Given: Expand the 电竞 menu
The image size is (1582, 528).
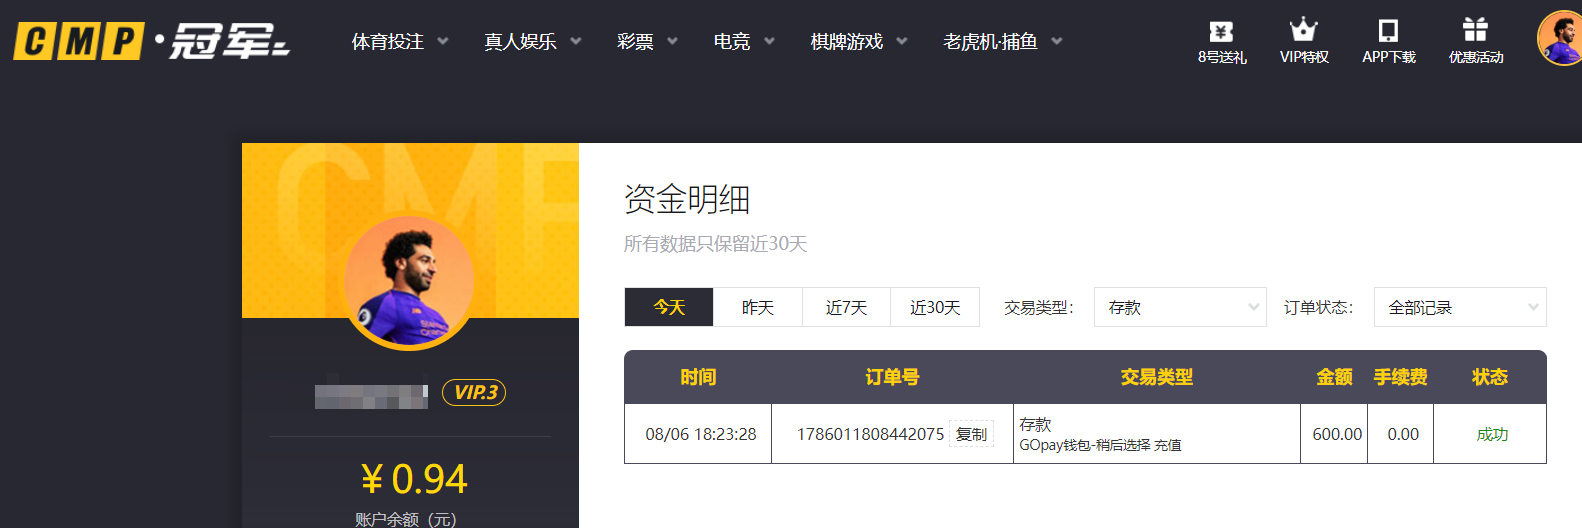Looking at the screenshot, I should click(x=744, y=41).
